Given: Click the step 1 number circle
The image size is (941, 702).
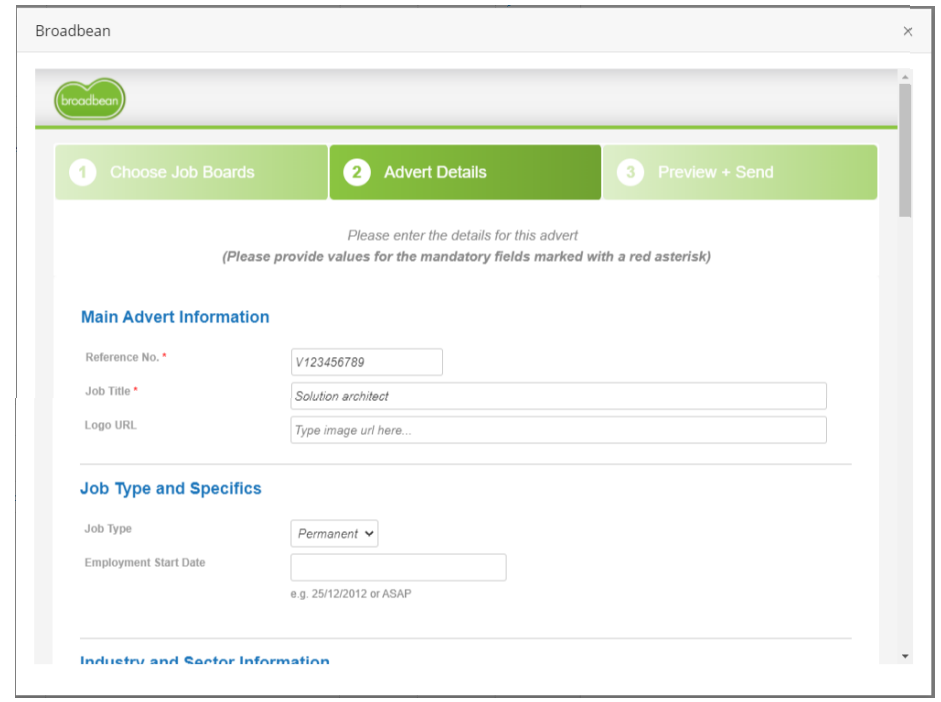Looking at the screenshot, I should 83,172.
